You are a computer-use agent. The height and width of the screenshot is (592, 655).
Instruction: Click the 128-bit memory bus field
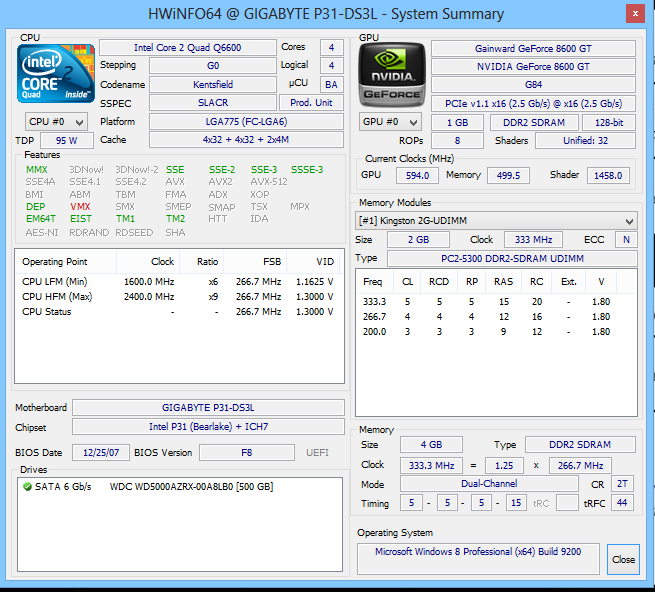609,122
